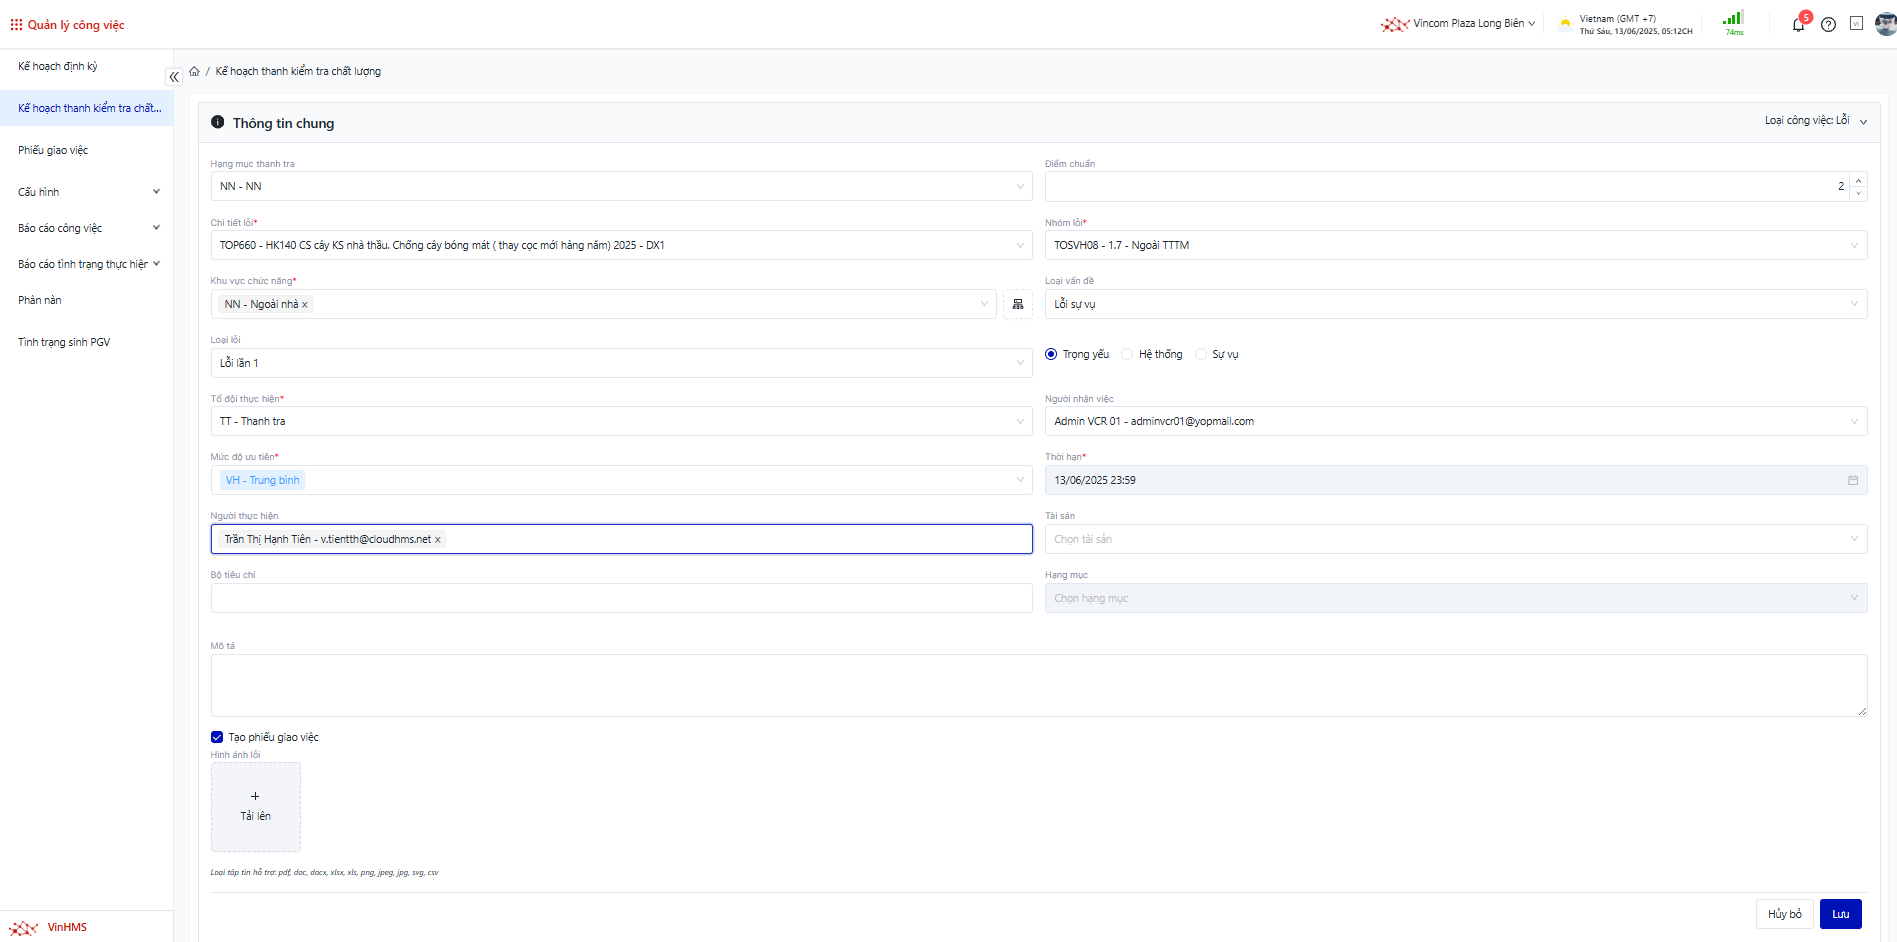1897x942 pixels.
Task: Go to home via breadcrumb icon
Action: point(194,71)
